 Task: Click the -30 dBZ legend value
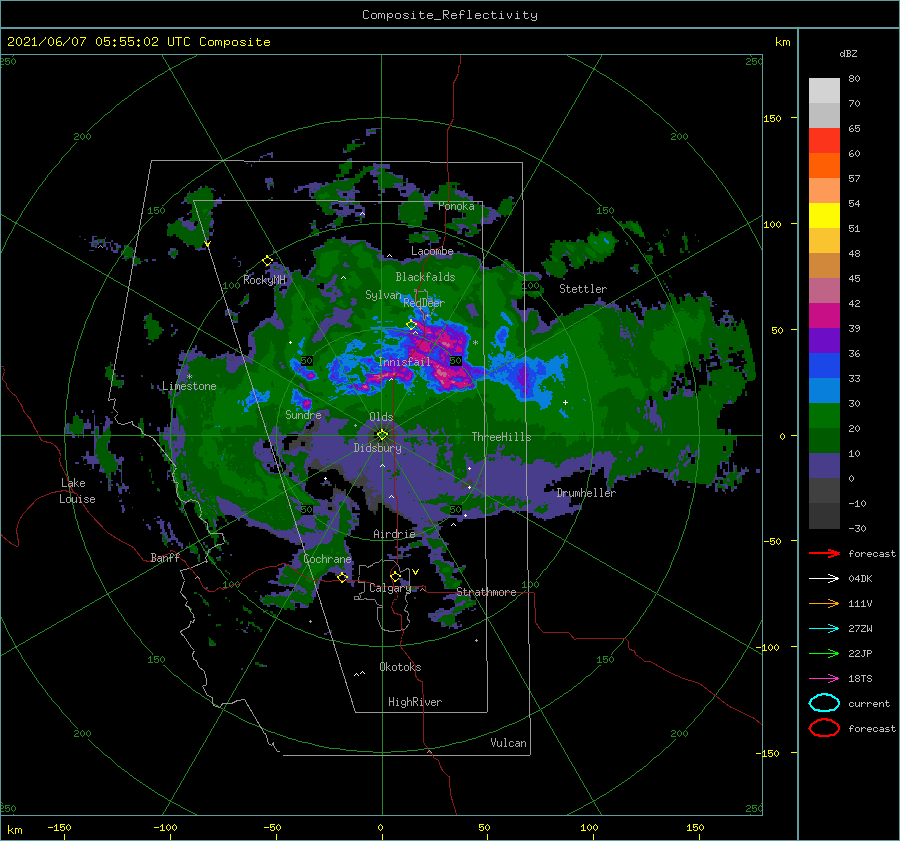[x=857, y=529]
